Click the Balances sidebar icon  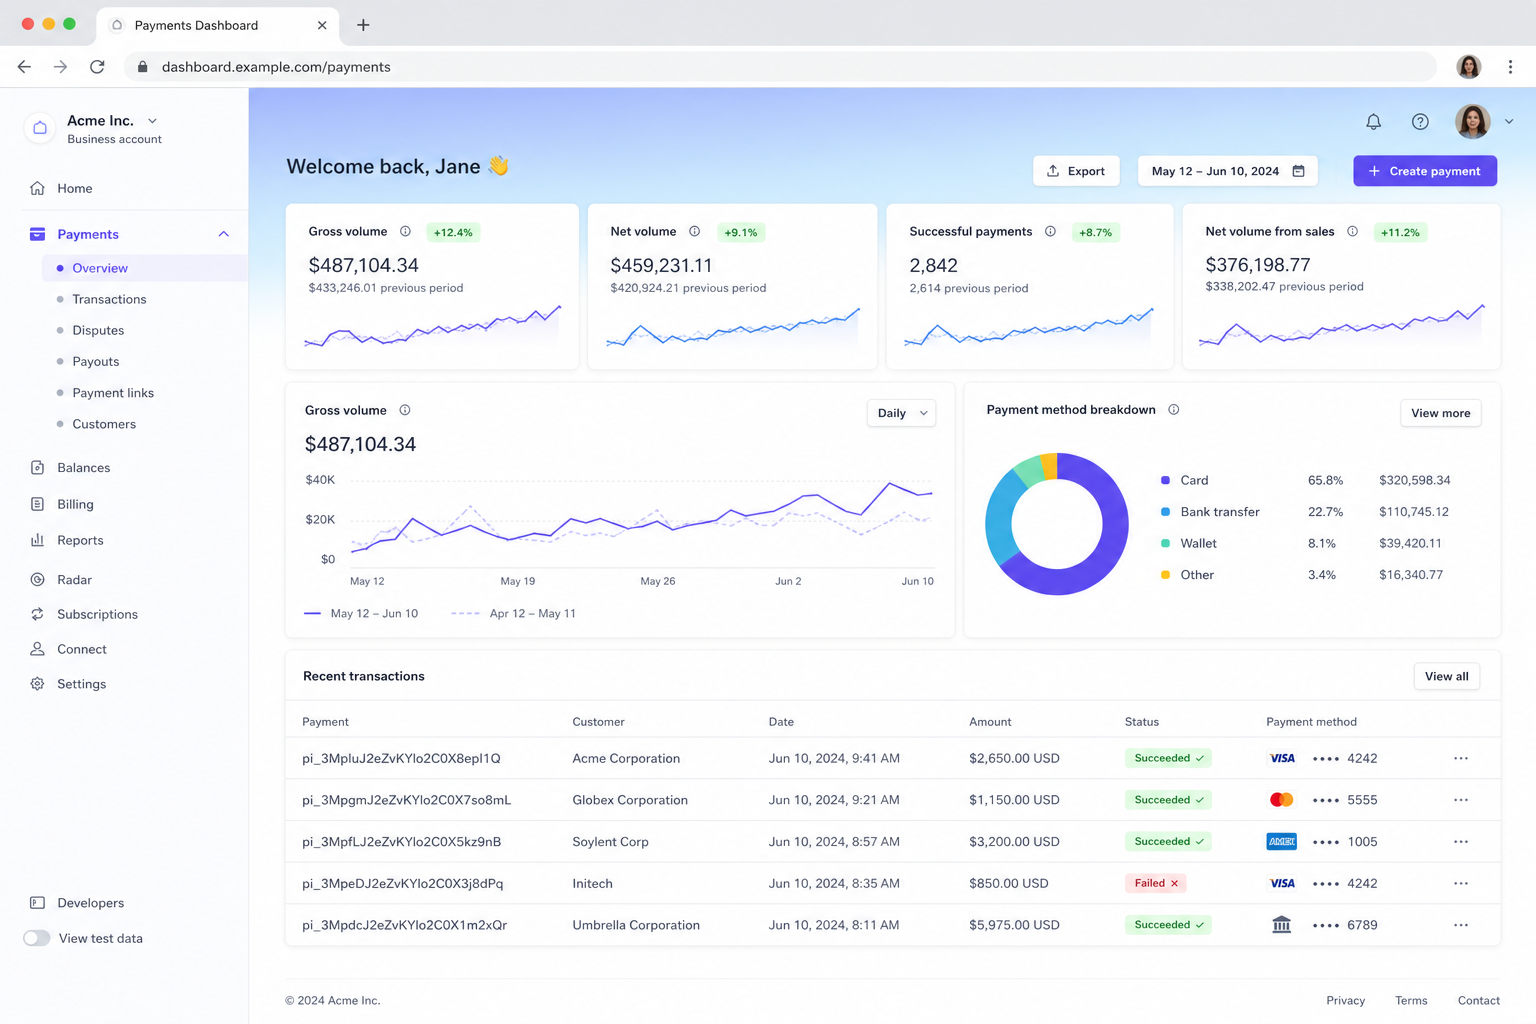[x=37, y=467]
